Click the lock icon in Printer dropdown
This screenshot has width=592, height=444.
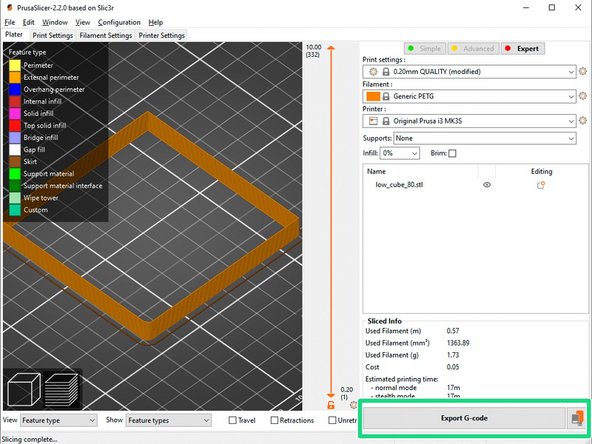click(x=386, y=121)
